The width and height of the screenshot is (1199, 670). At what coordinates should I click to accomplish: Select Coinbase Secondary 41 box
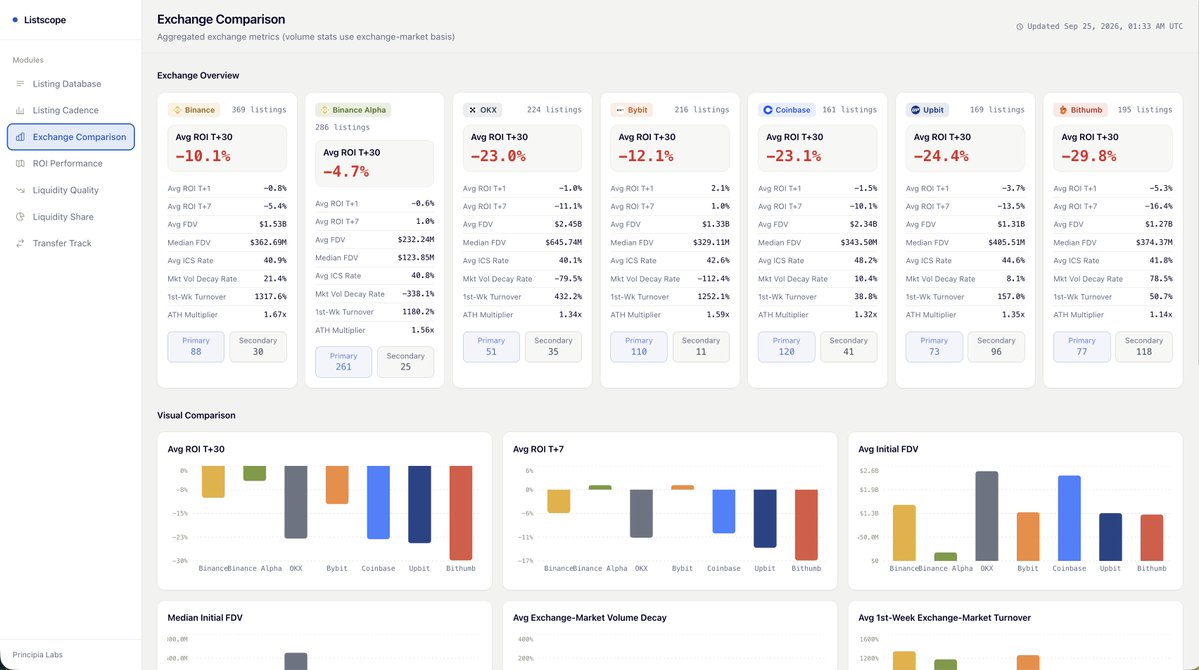click(x=848, y=346)
